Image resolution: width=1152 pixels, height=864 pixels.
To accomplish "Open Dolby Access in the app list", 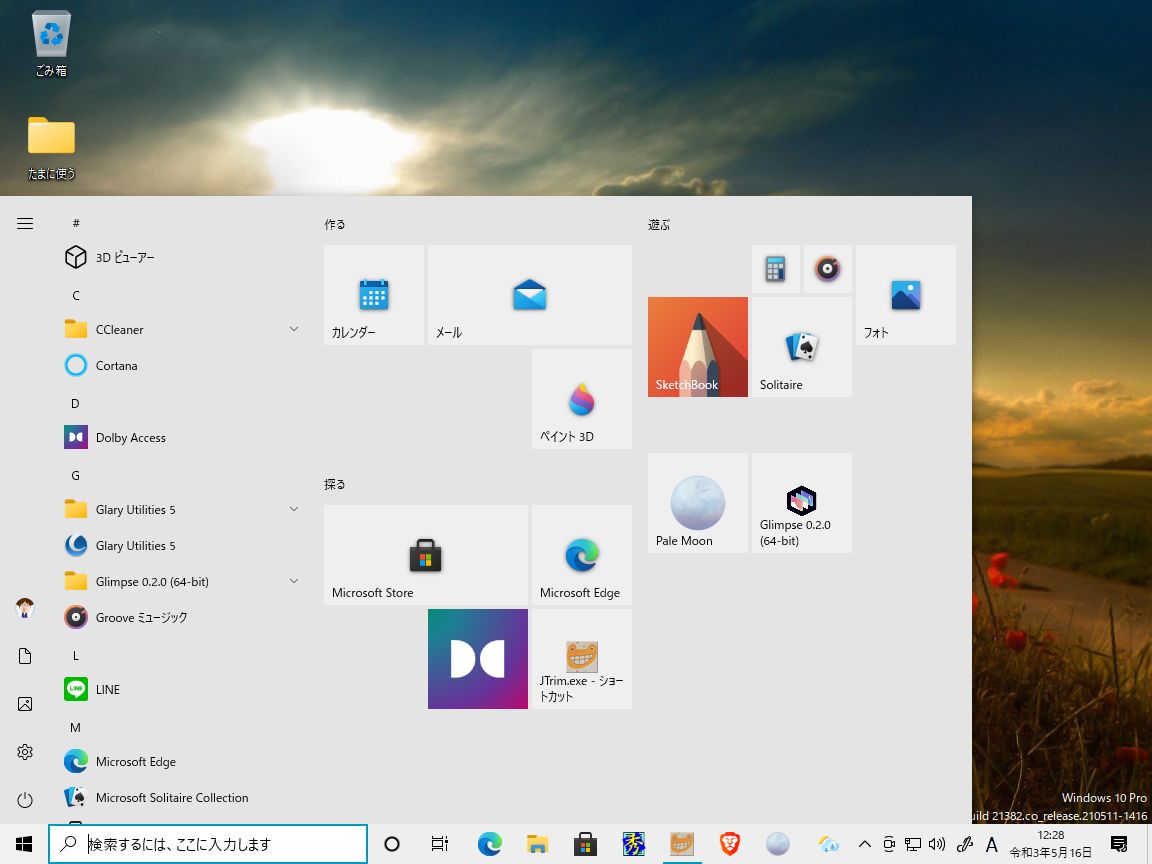I will (x=181, y=437).
